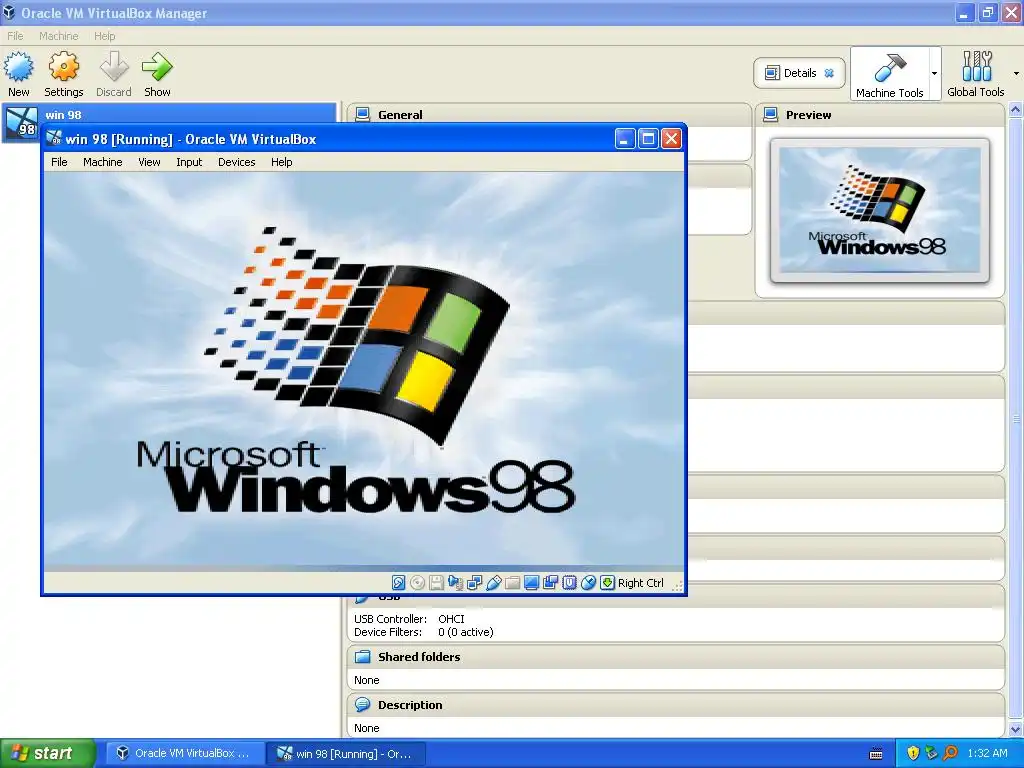Close the Details tool with its small x
Image resolution: width=1024 pixels, height=768 pixels.
pyautogui.click(x=829, y=72)
